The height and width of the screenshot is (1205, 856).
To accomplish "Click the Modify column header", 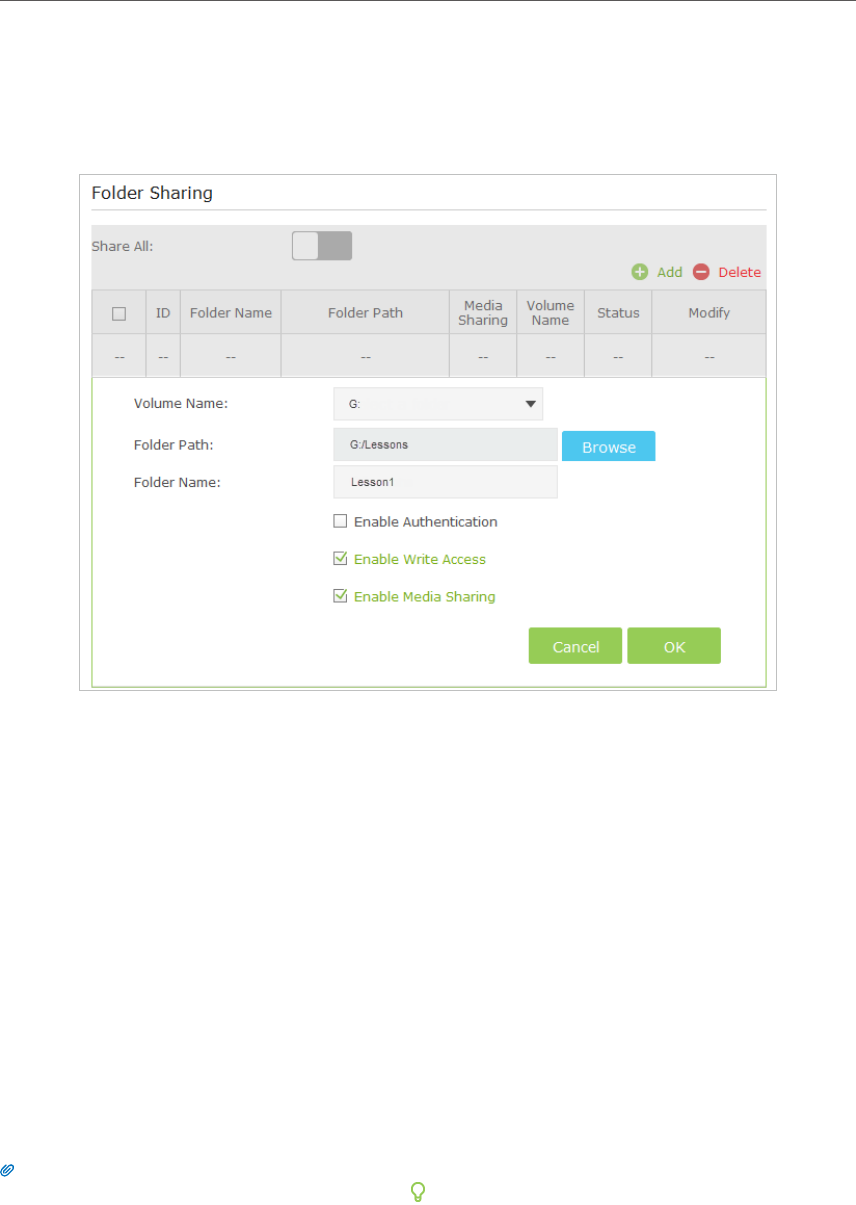I will point(709,313).
